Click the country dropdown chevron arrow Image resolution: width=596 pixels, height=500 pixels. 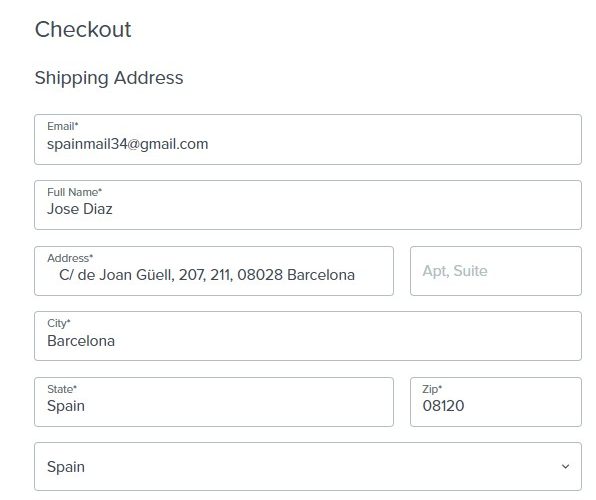565,466
